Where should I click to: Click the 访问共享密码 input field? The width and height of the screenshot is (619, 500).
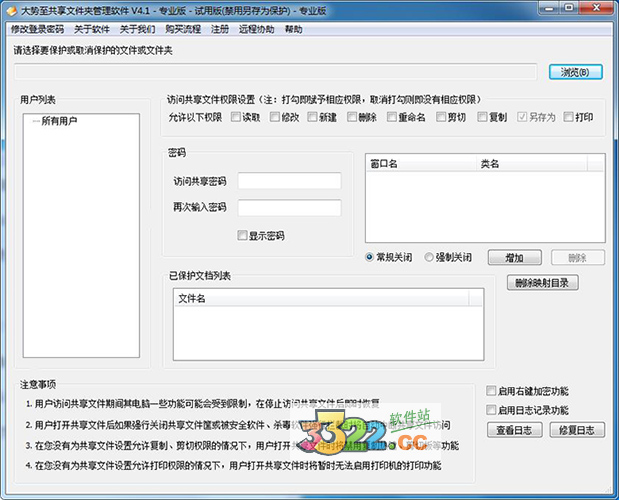click(x=289, y=181)
